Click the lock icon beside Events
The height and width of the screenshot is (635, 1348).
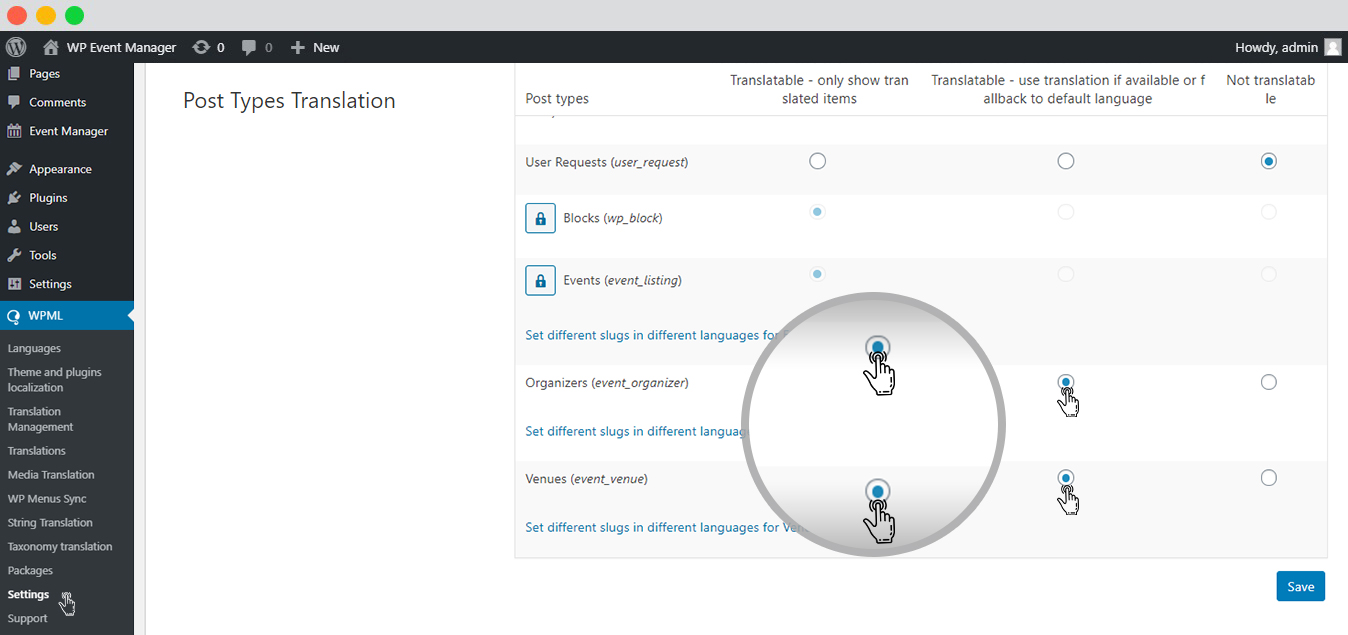point(540,281)
